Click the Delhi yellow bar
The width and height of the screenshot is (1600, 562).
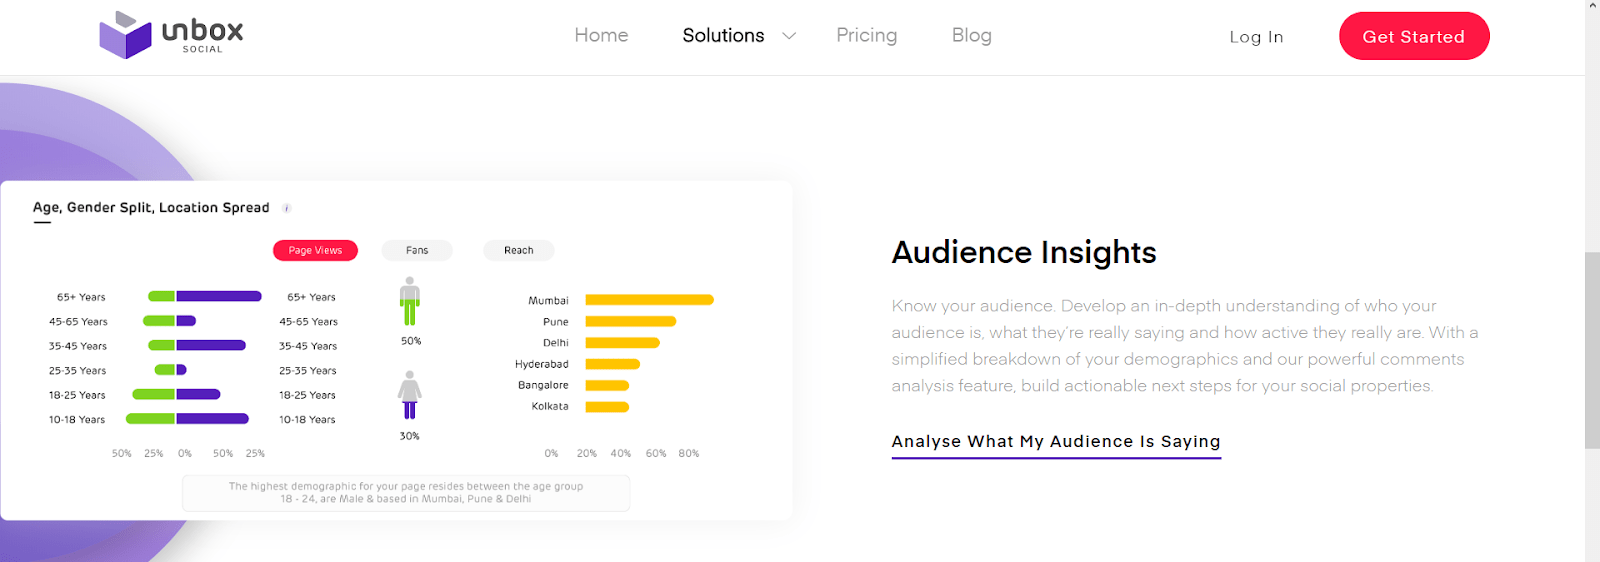[x=622, y=343]
